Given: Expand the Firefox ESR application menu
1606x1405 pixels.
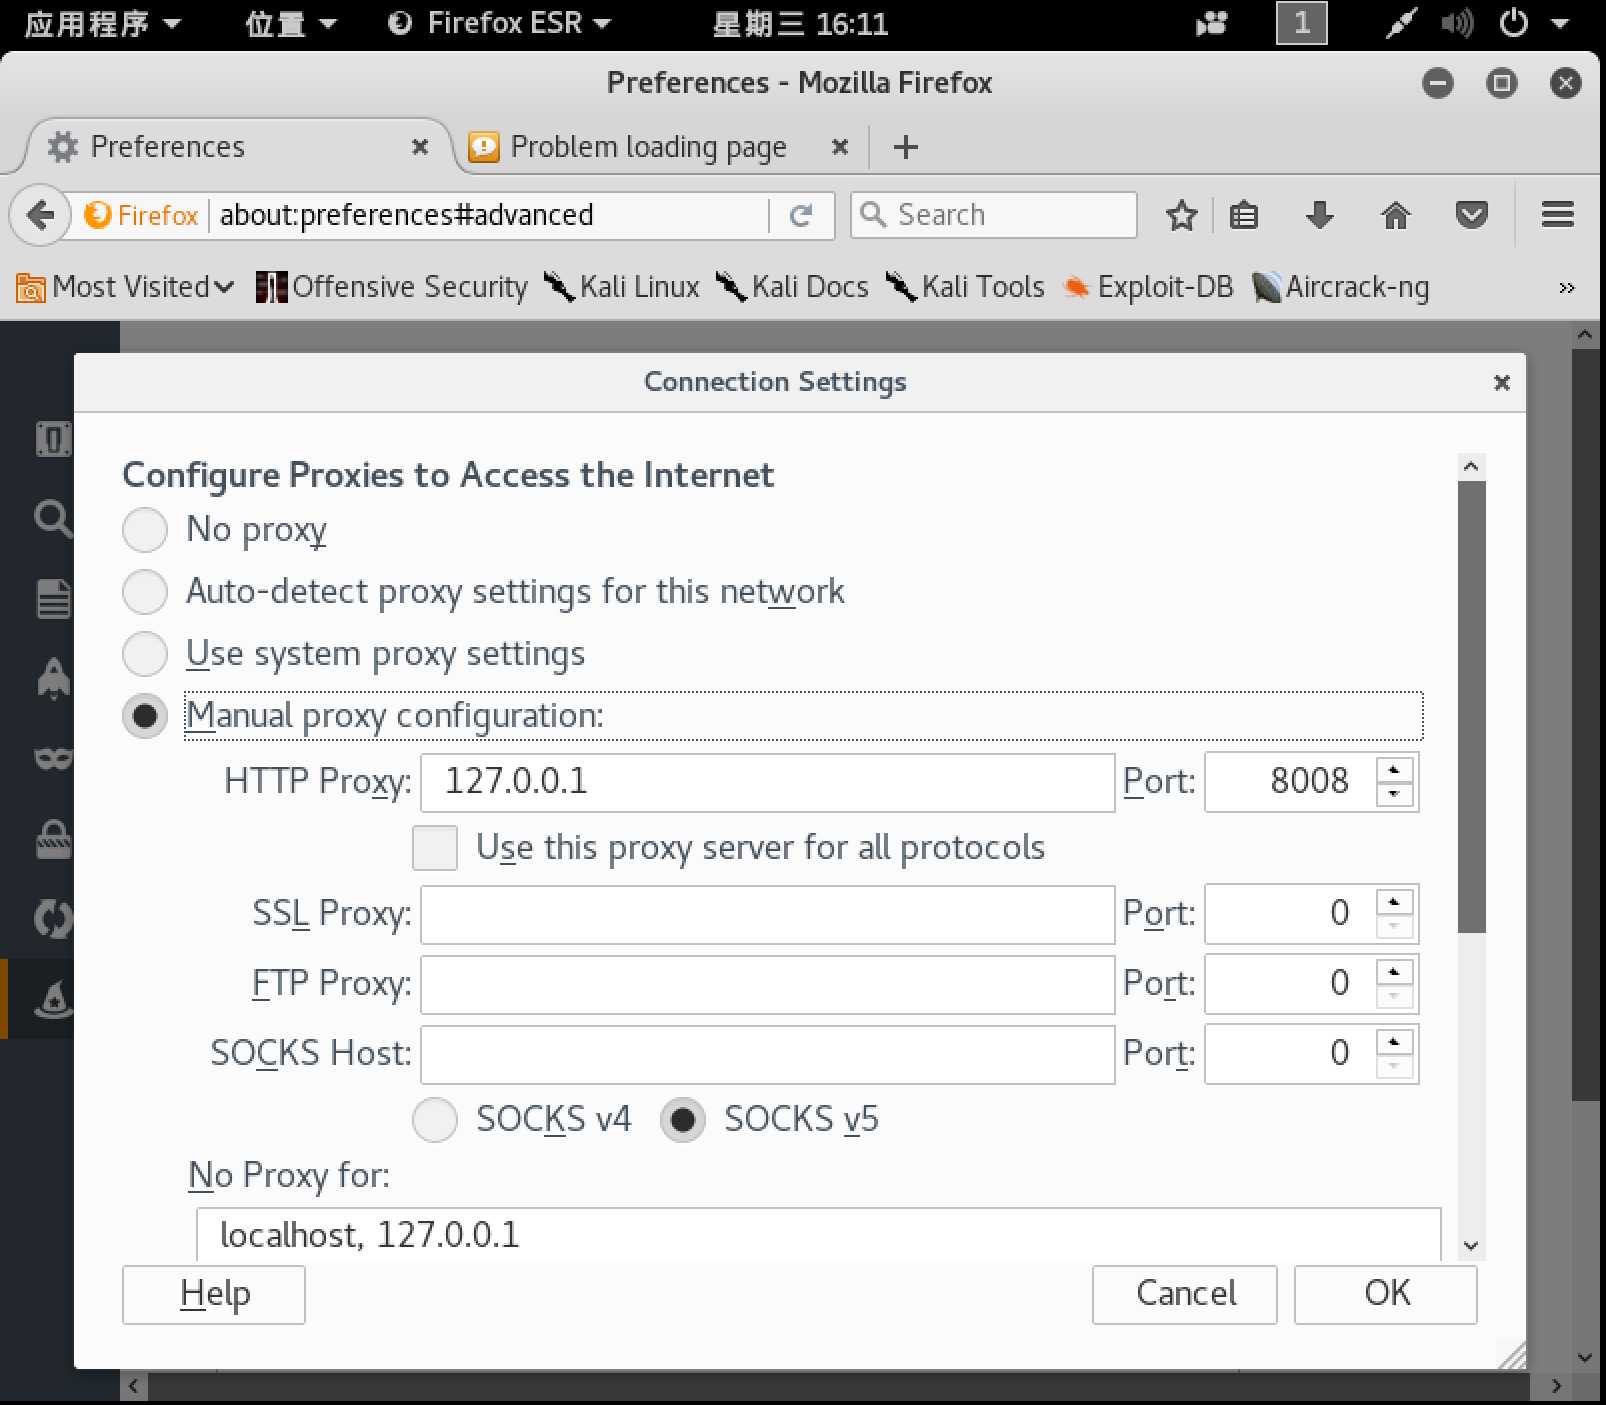Looking at the screenshot, I should pyautogui.click(x=500, y=23).
